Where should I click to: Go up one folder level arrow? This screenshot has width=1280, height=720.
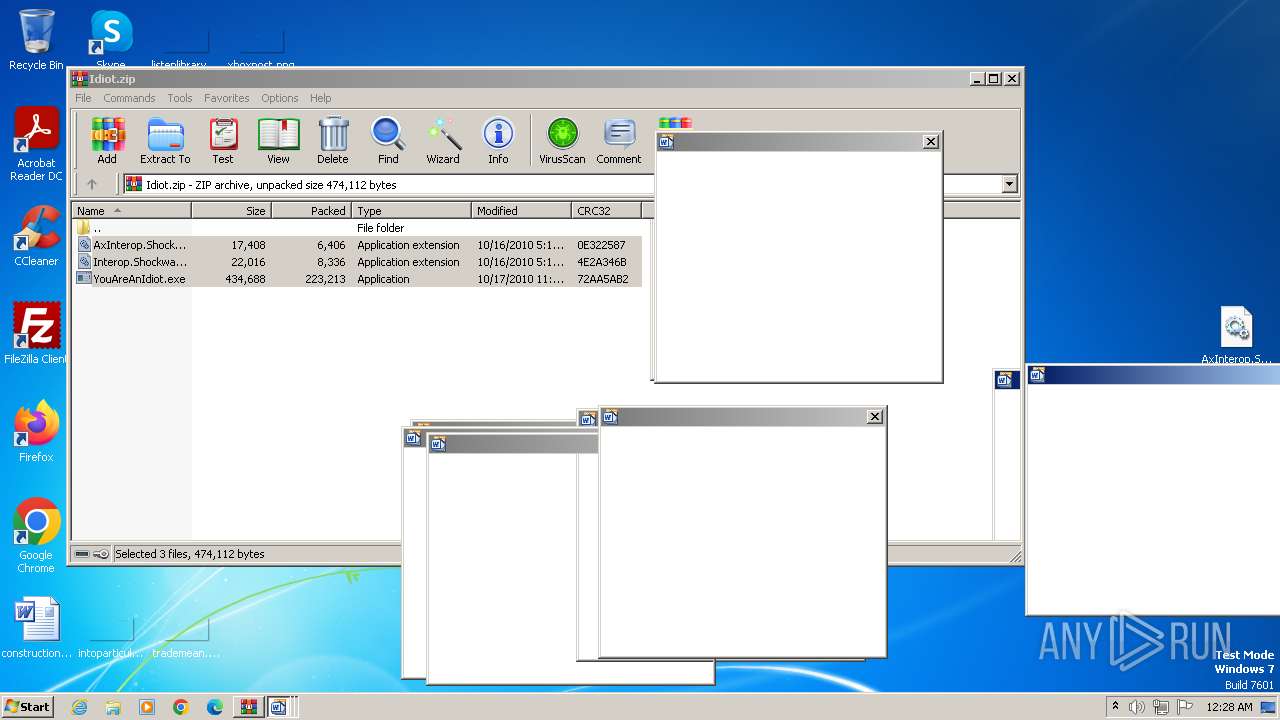click(x=92, y=184)
